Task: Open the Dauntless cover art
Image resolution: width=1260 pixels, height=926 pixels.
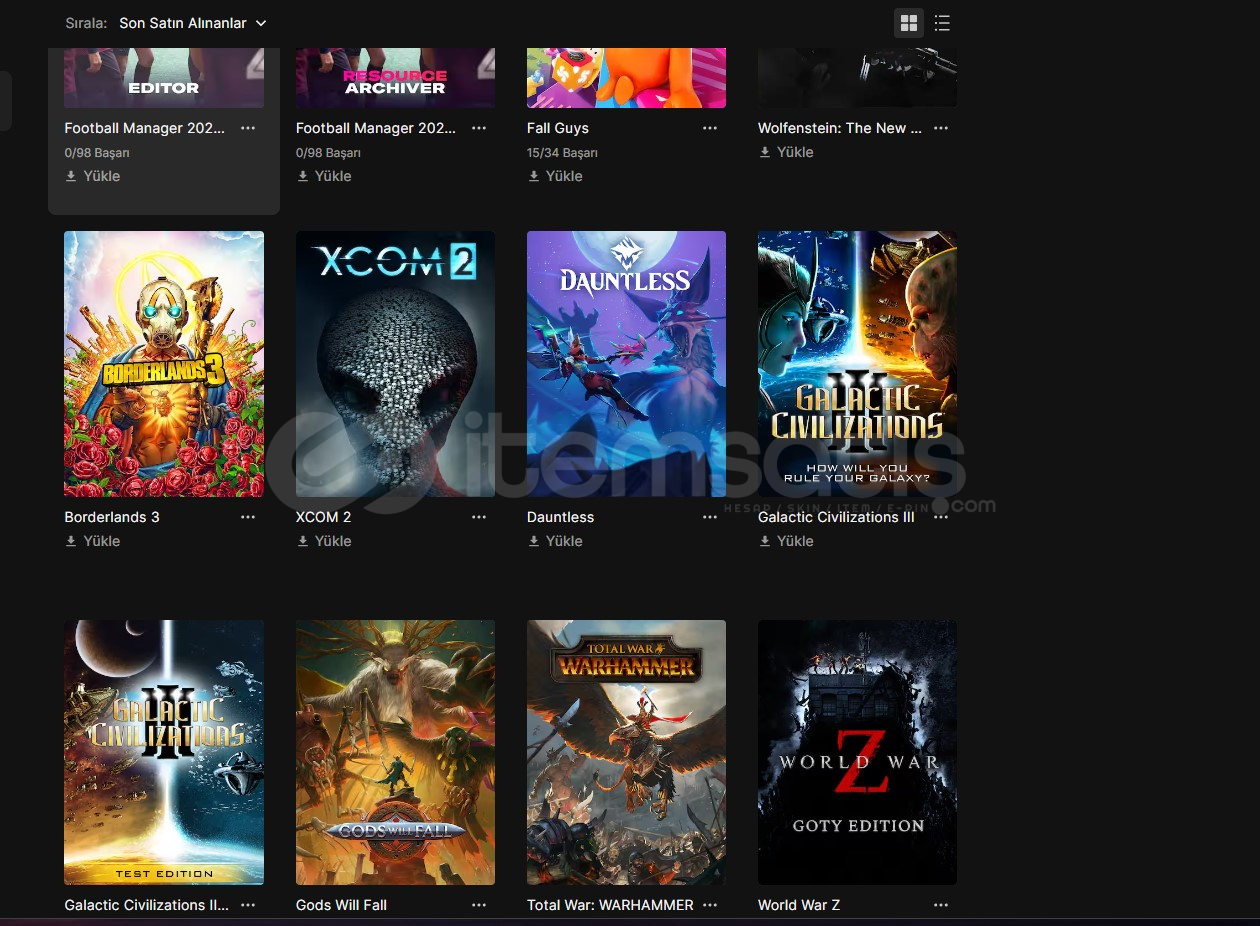Action: [626, 364]
